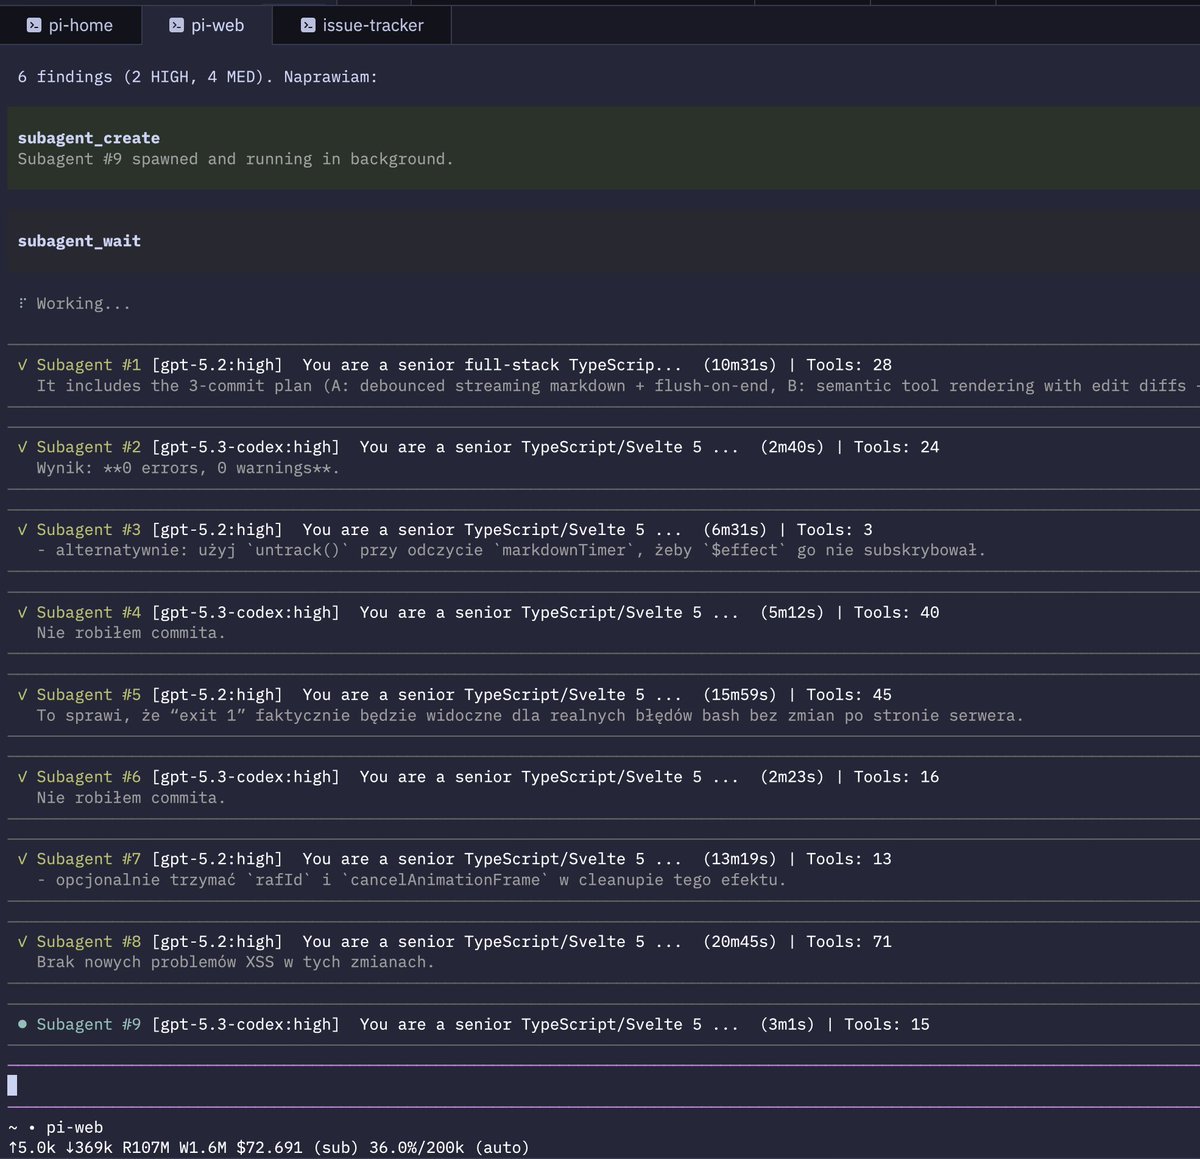Click '(10m31s)' duration of Subagent #1

(x=740, y=365)
